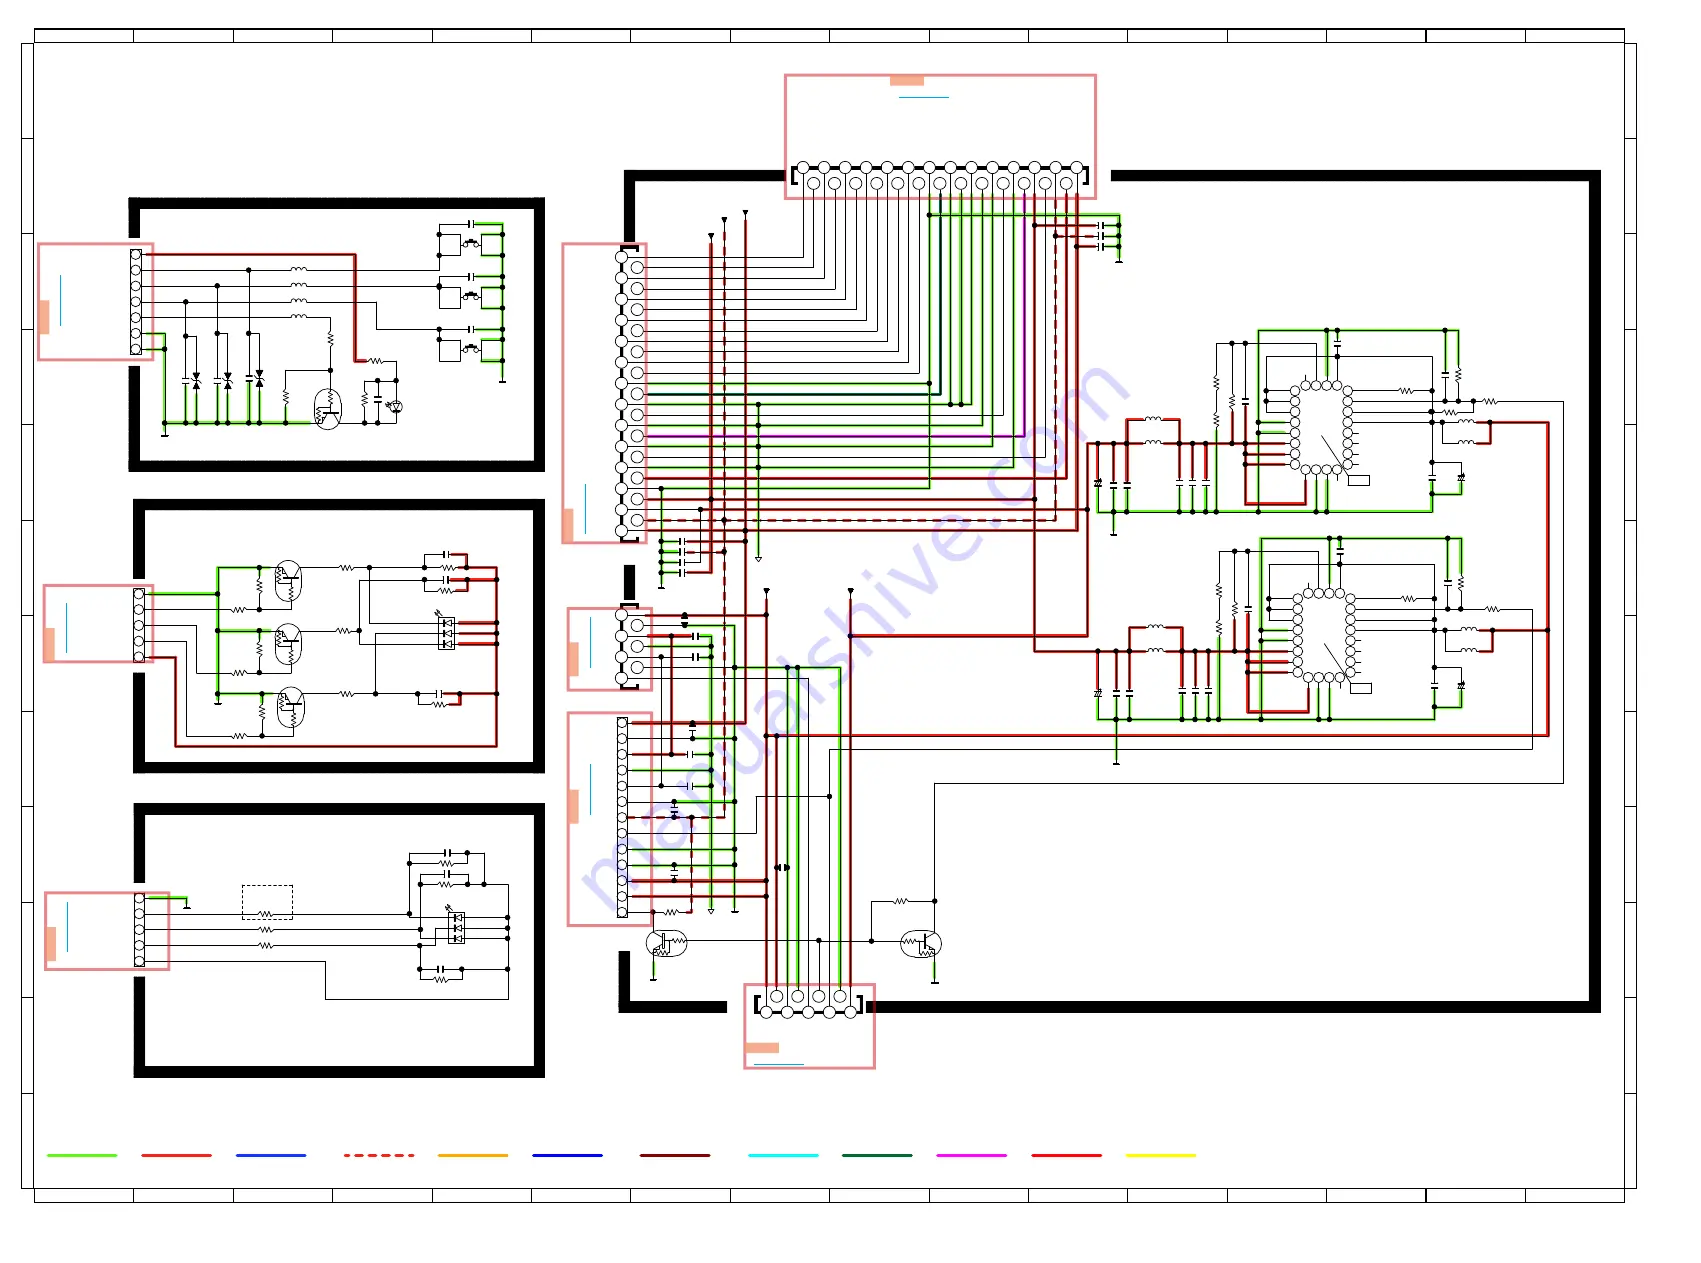Click the light green legend line
The width and height of the screenshot is (1701, 1263).
coord(82,1155)
